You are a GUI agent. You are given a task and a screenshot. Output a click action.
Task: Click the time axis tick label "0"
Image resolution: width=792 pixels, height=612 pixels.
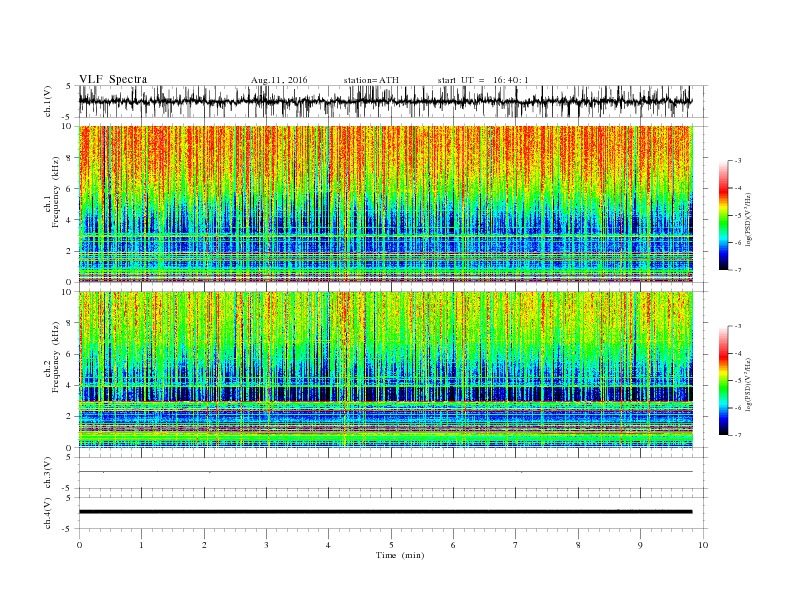coord(79,545)
